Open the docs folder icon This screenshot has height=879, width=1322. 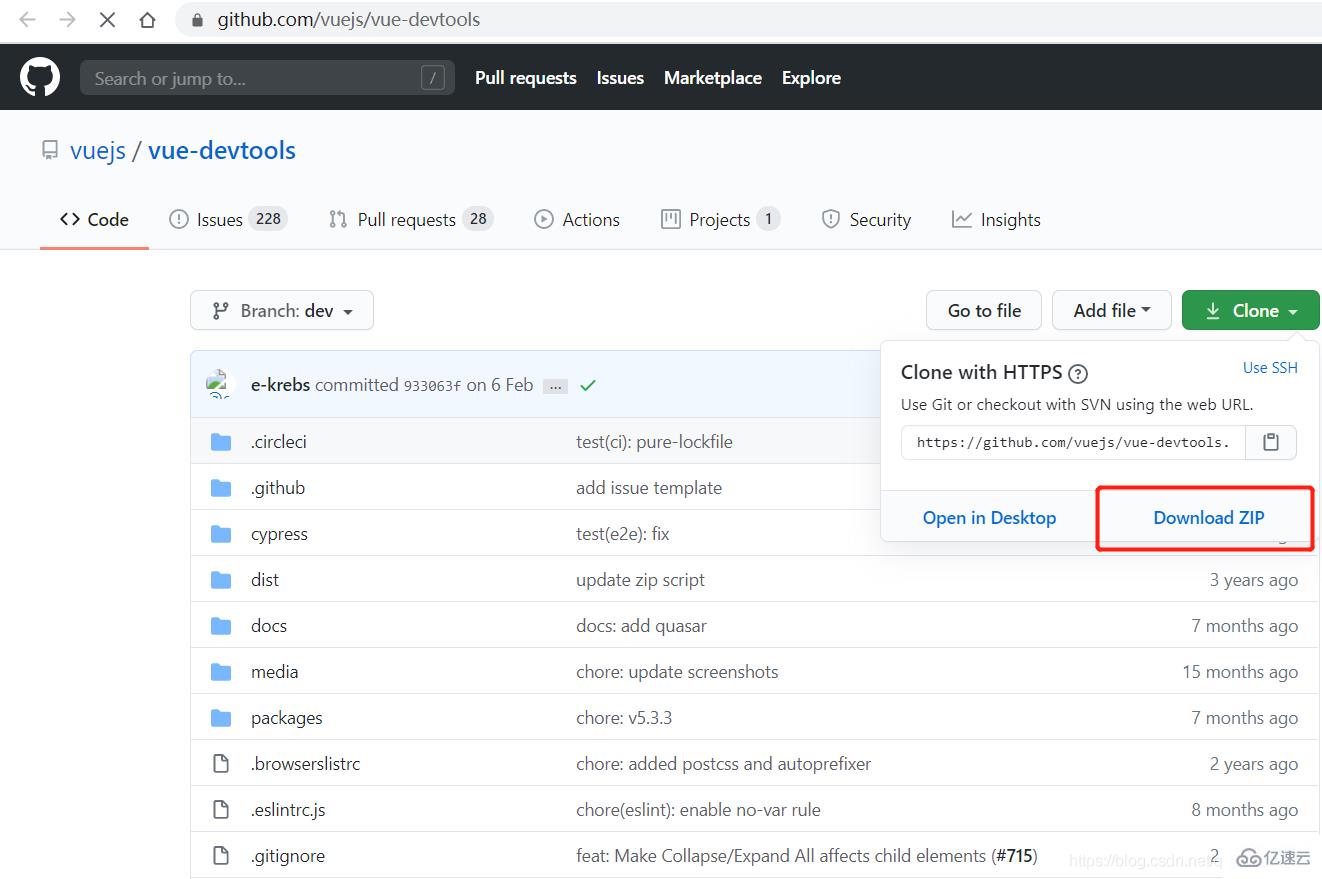221,626
